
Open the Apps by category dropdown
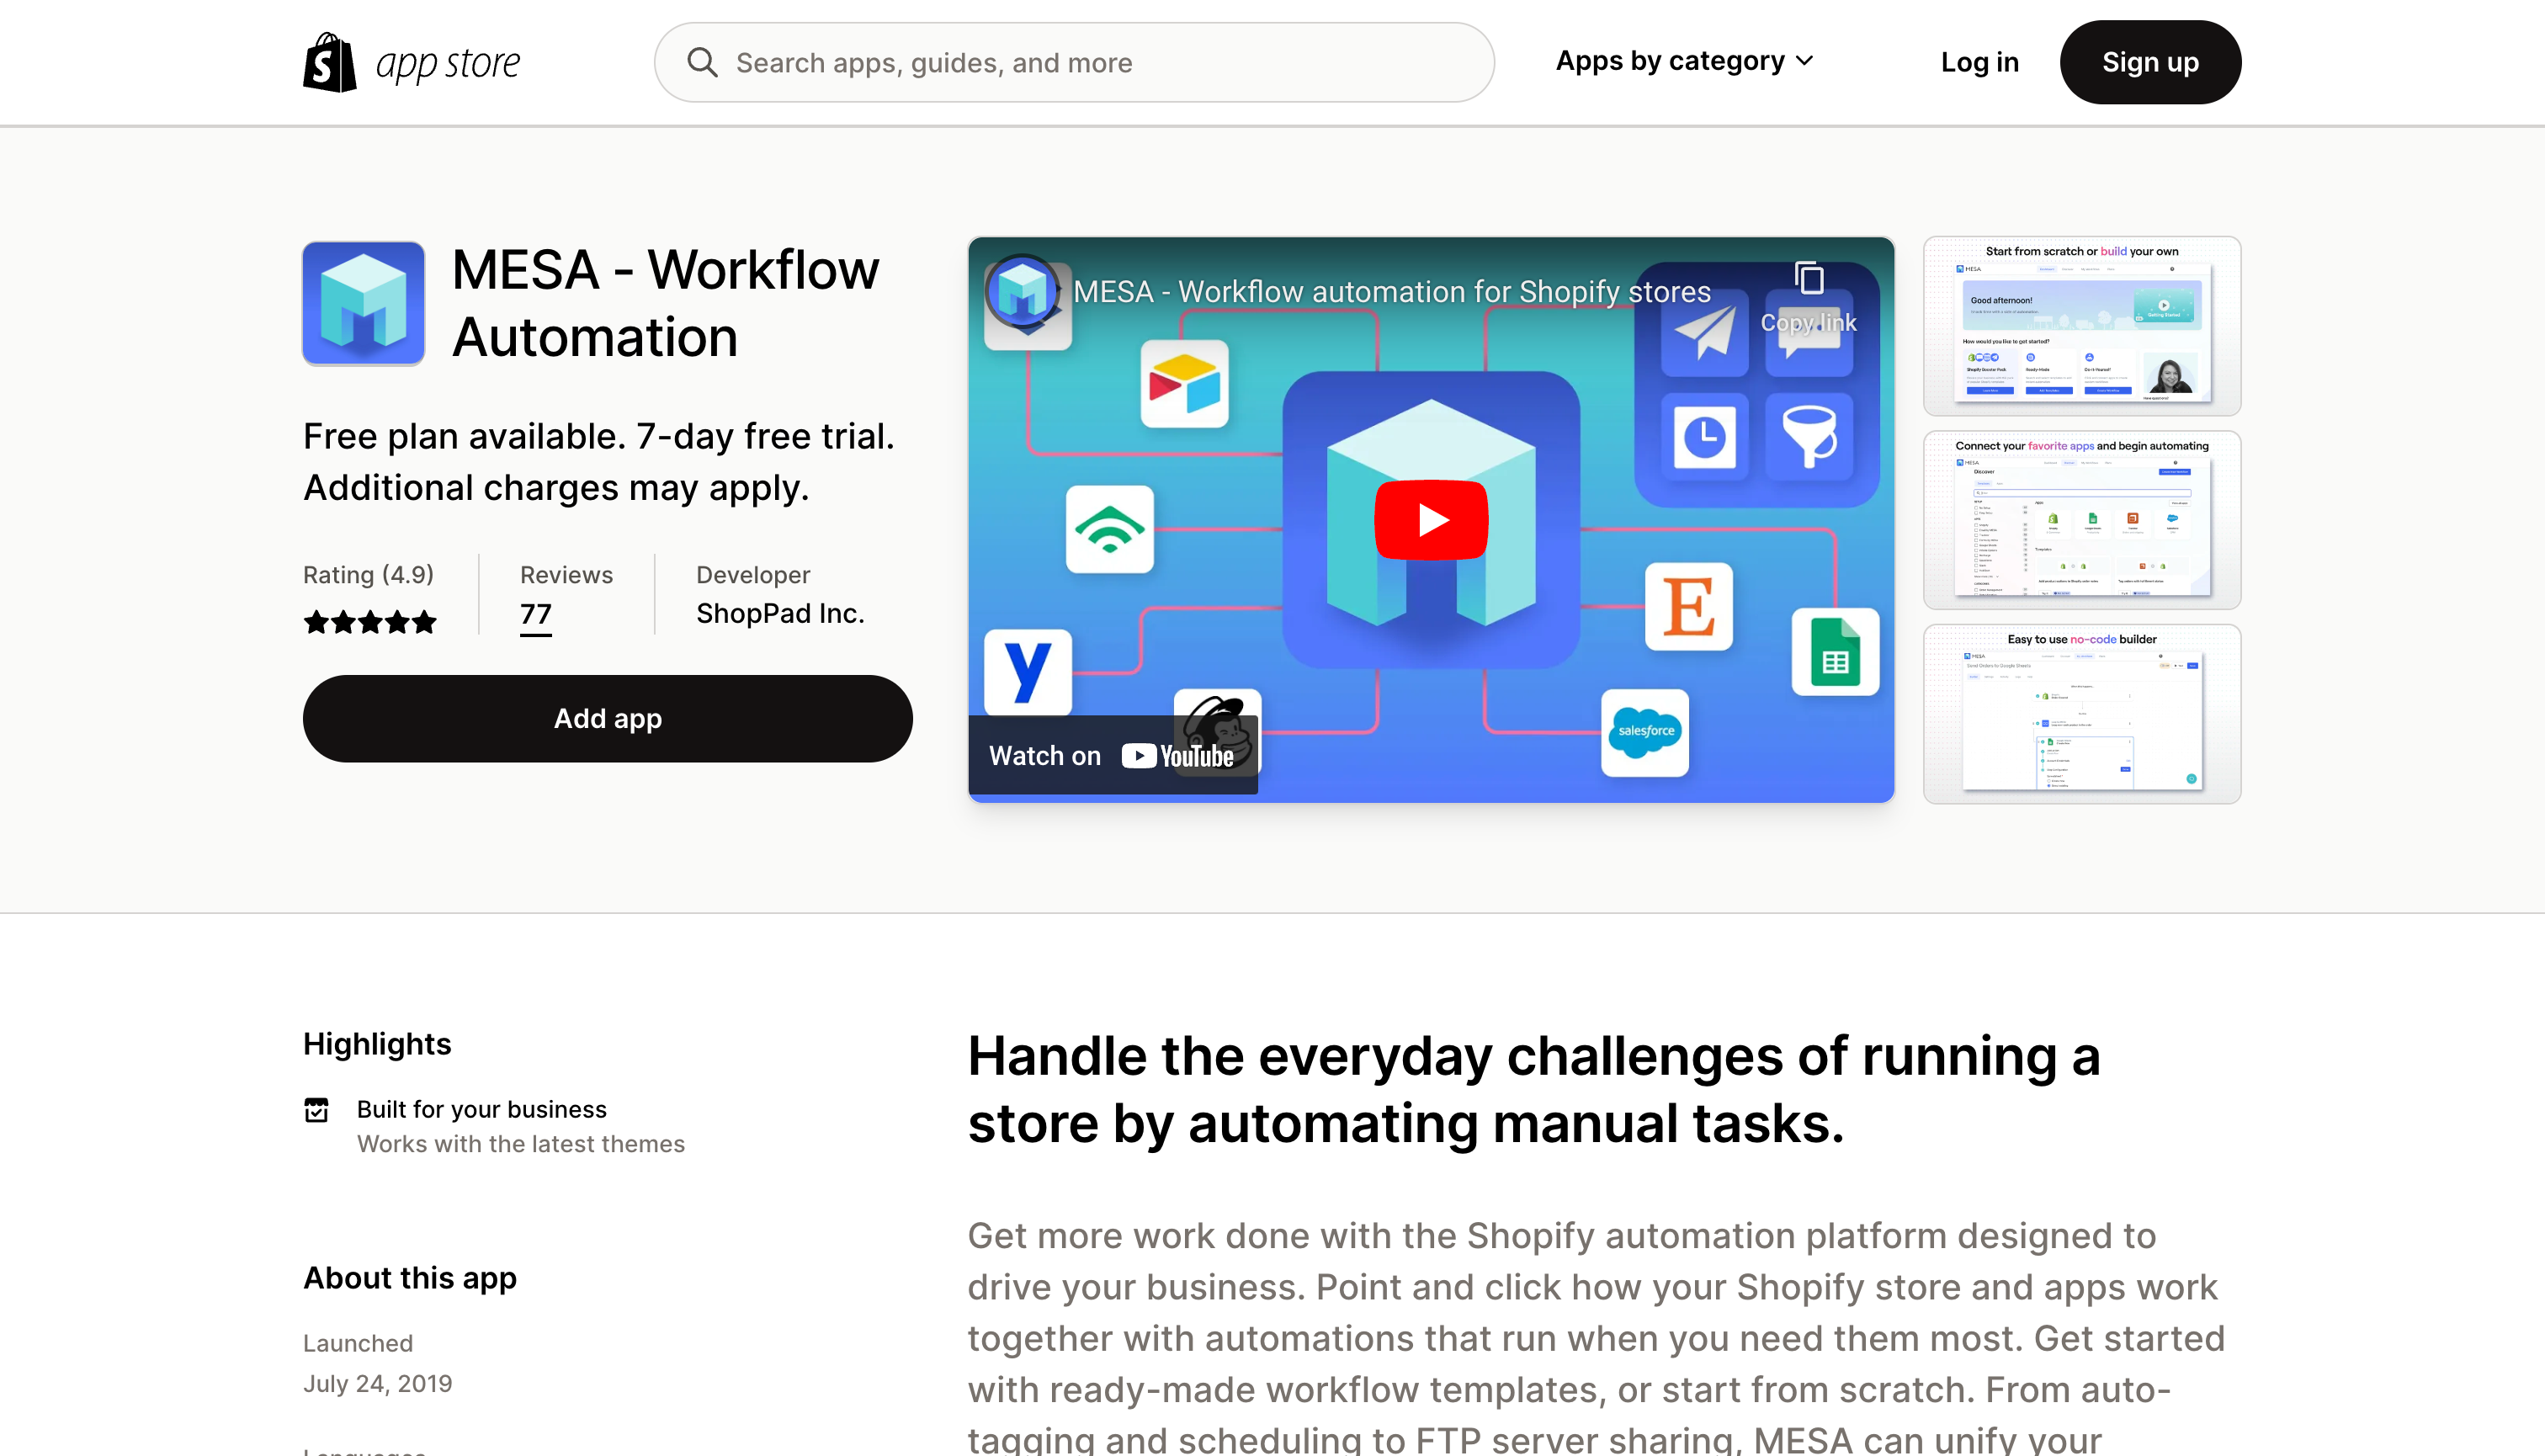(1682, 61)
